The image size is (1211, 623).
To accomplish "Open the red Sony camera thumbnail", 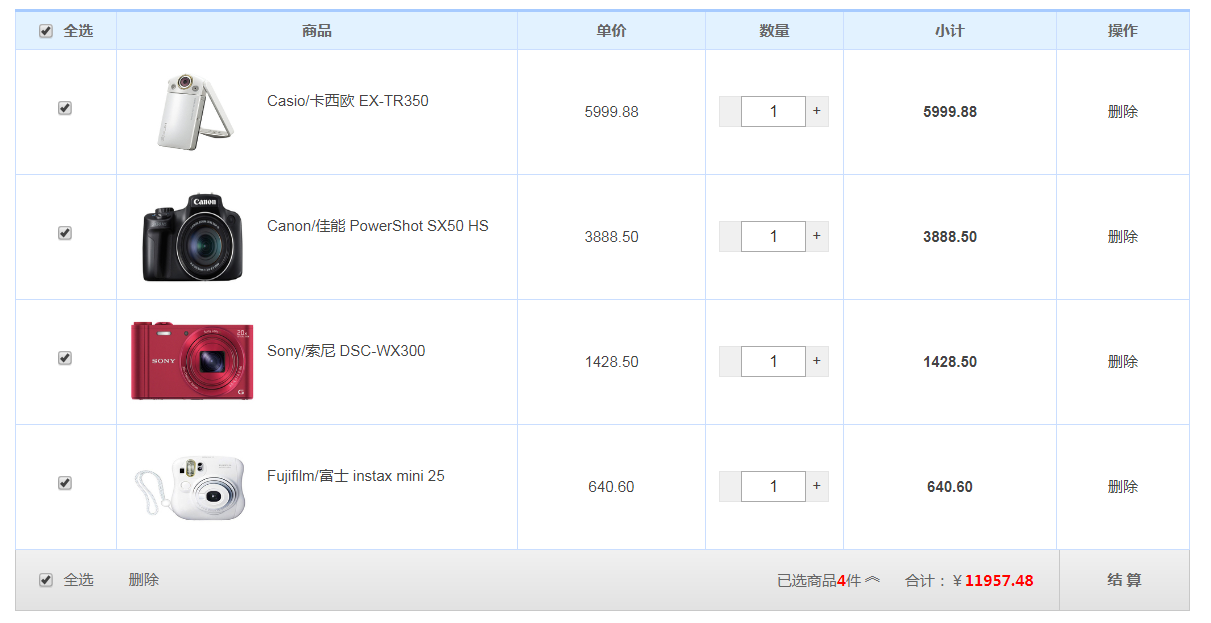I will click(192, 361).
